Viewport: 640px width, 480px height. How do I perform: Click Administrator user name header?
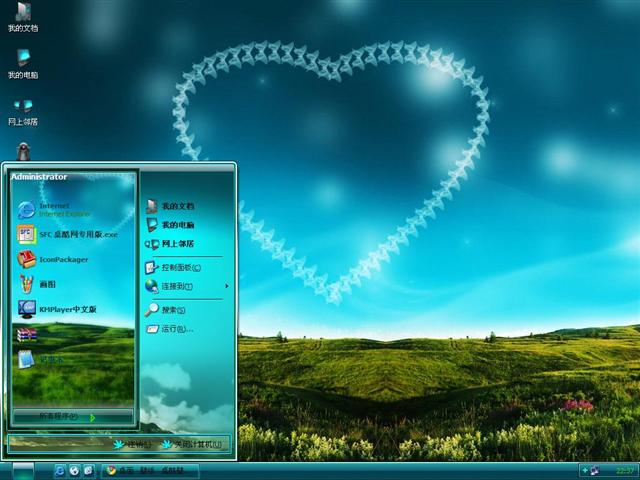click(x=39, y=177)
